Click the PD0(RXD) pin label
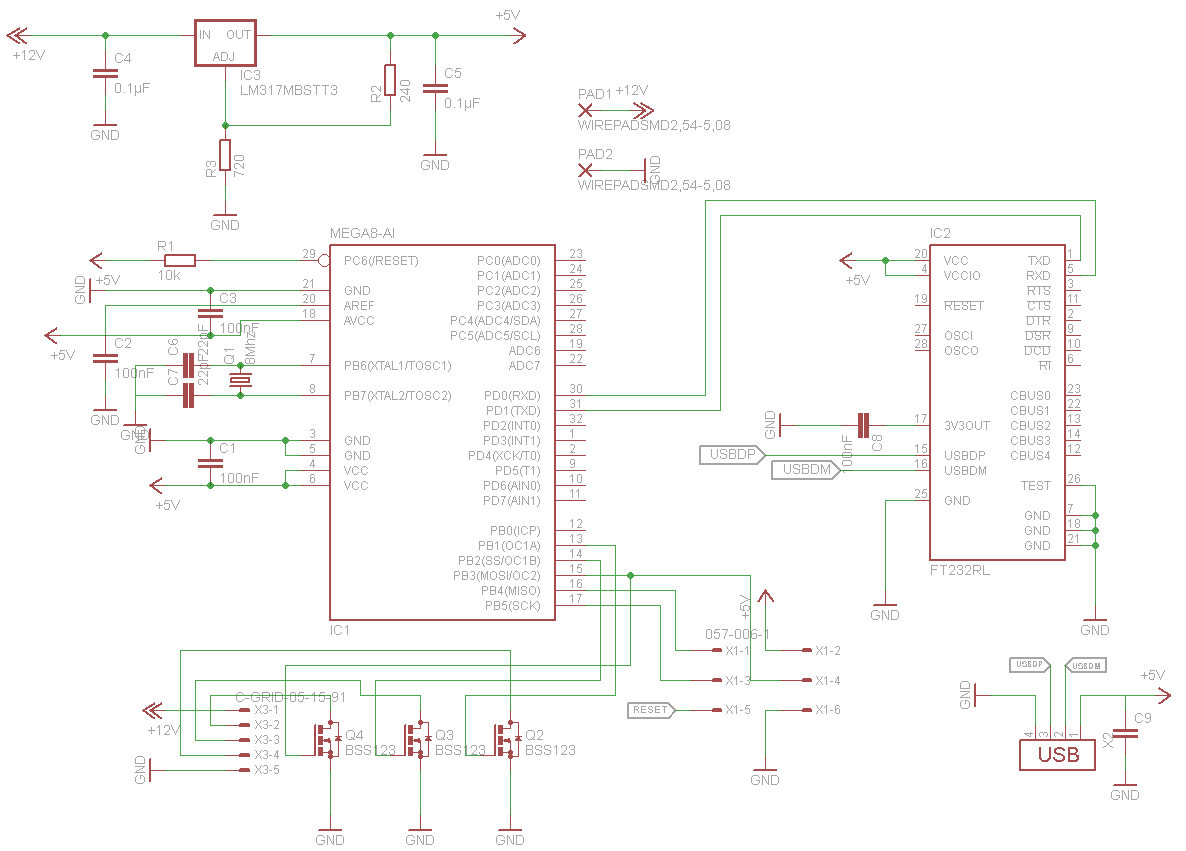Image resolution: width=1186 pixels, height=851 pixels. (512, 396)
